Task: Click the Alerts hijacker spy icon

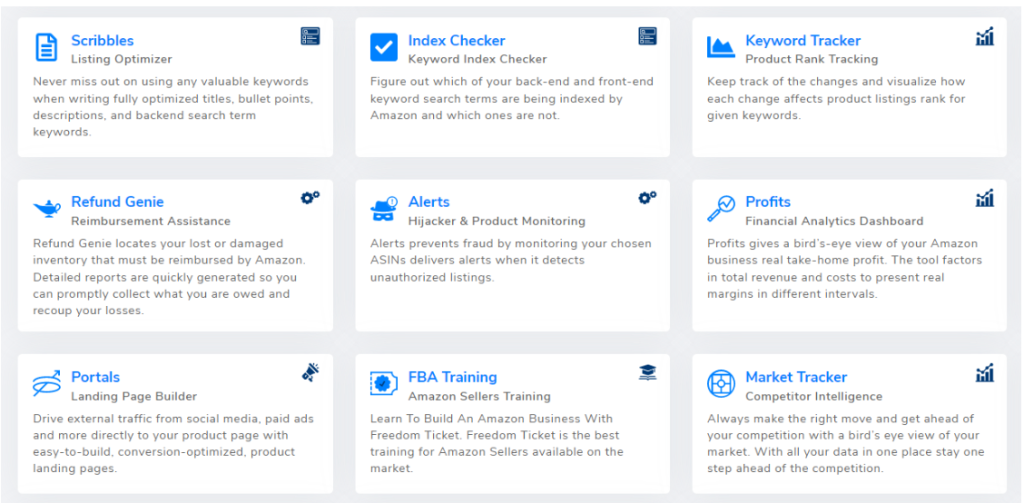Action: 383,209
